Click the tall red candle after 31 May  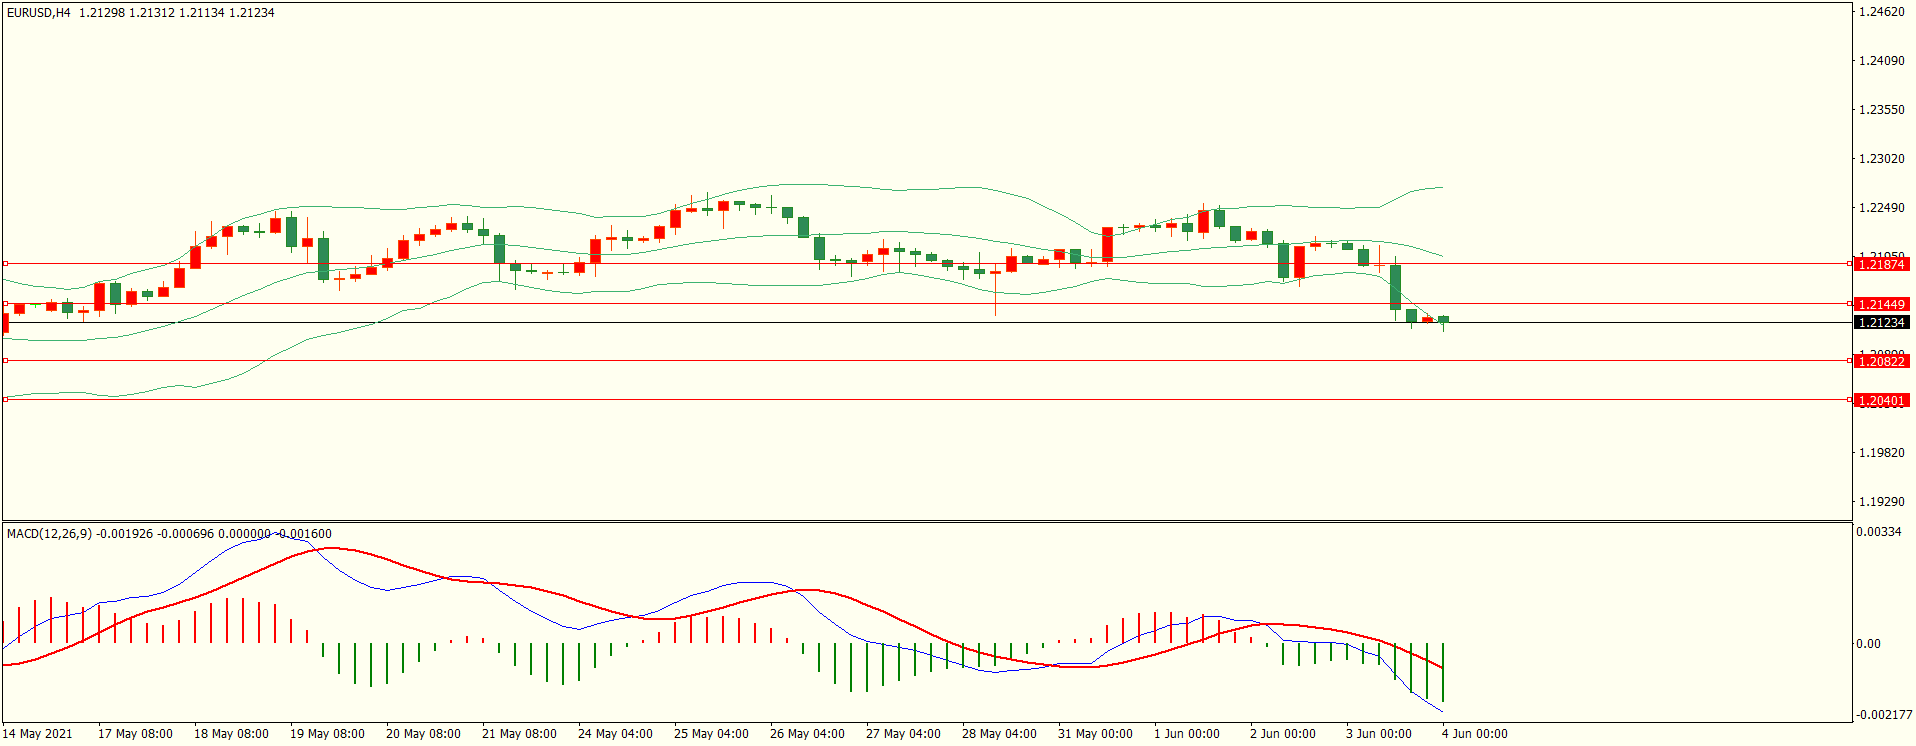tap(1107, 244)
